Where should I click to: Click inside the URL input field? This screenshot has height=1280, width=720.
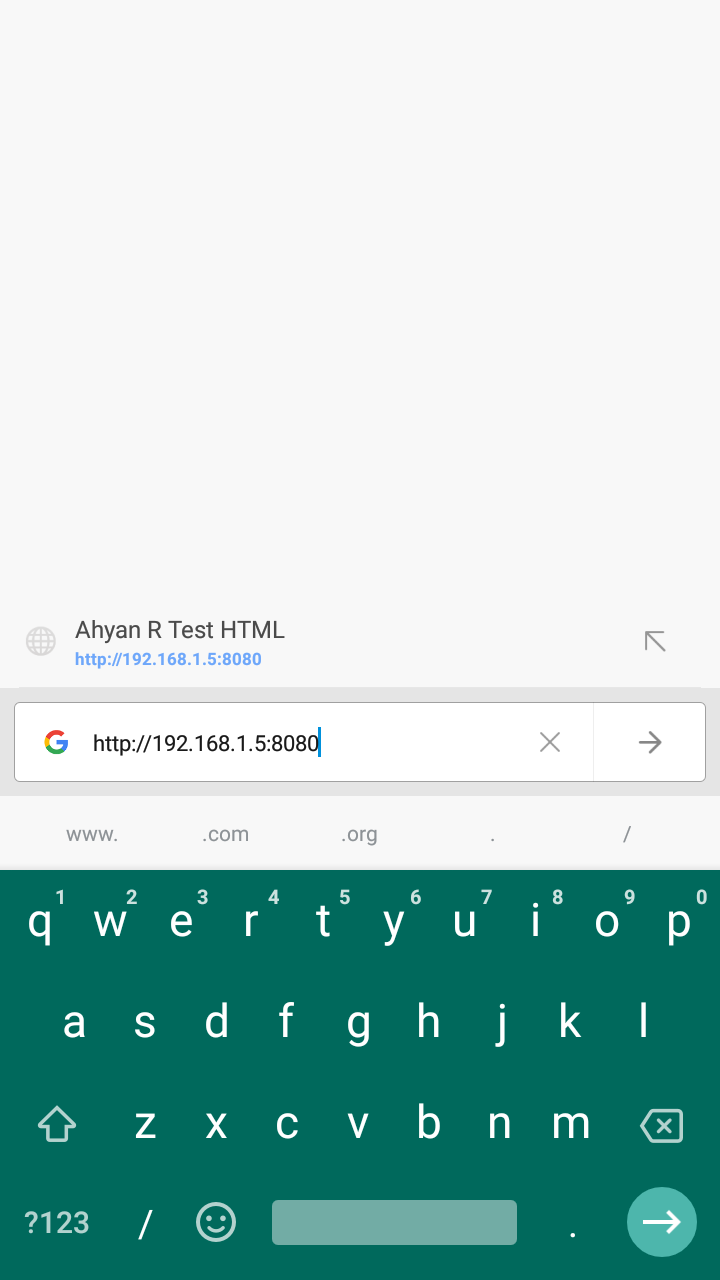pos(305,742)
